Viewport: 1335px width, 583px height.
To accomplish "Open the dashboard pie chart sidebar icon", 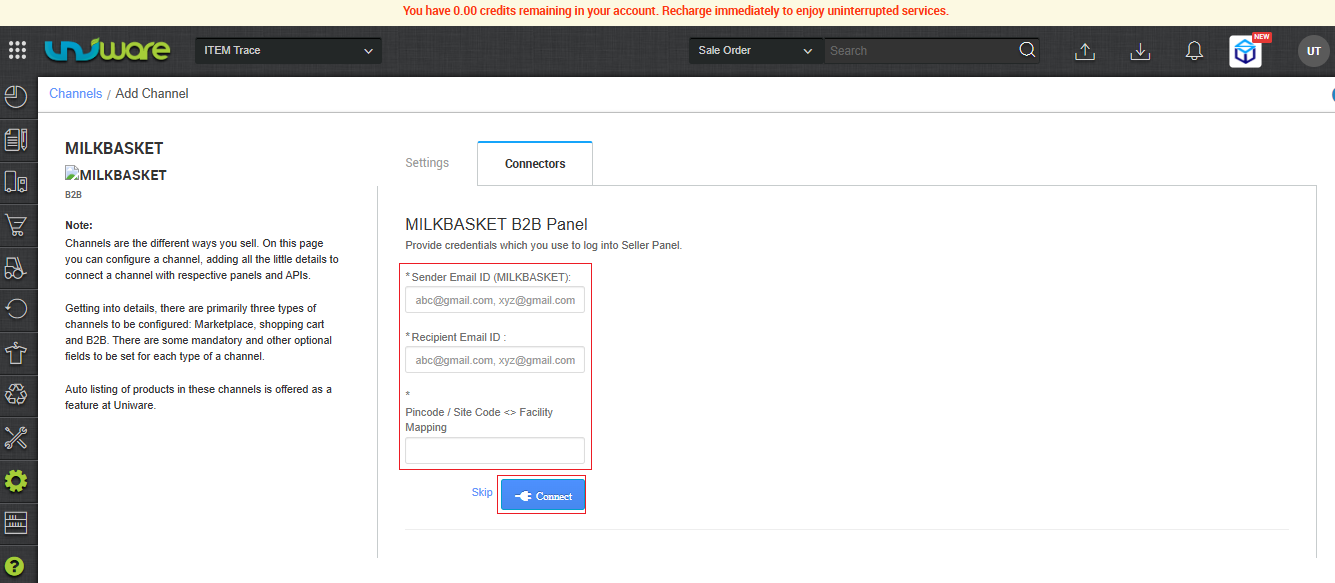I will [x=16, y=97].
